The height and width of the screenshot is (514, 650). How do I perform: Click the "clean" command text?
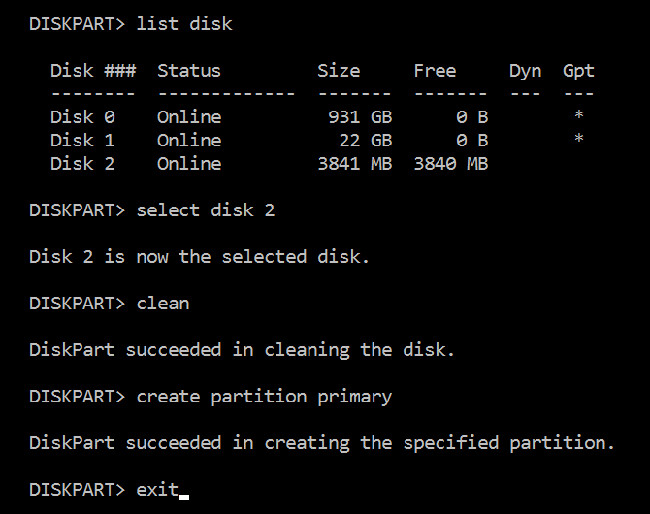tap(163, 303)
